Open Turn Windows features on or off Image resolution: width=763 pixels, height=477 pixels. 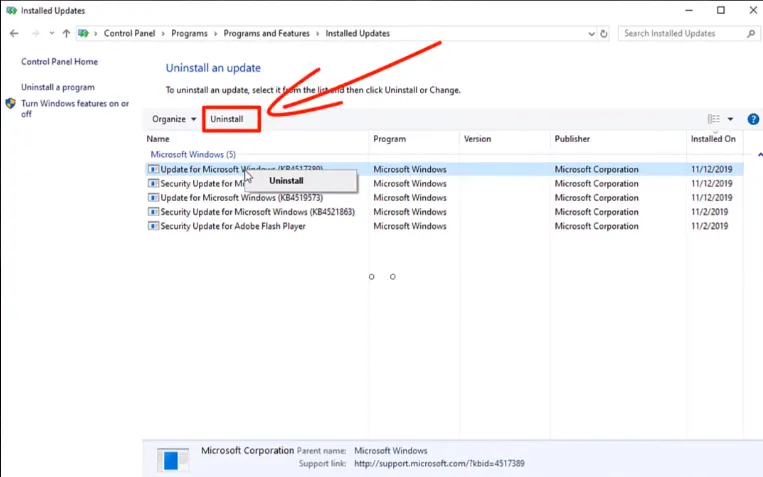75,109
